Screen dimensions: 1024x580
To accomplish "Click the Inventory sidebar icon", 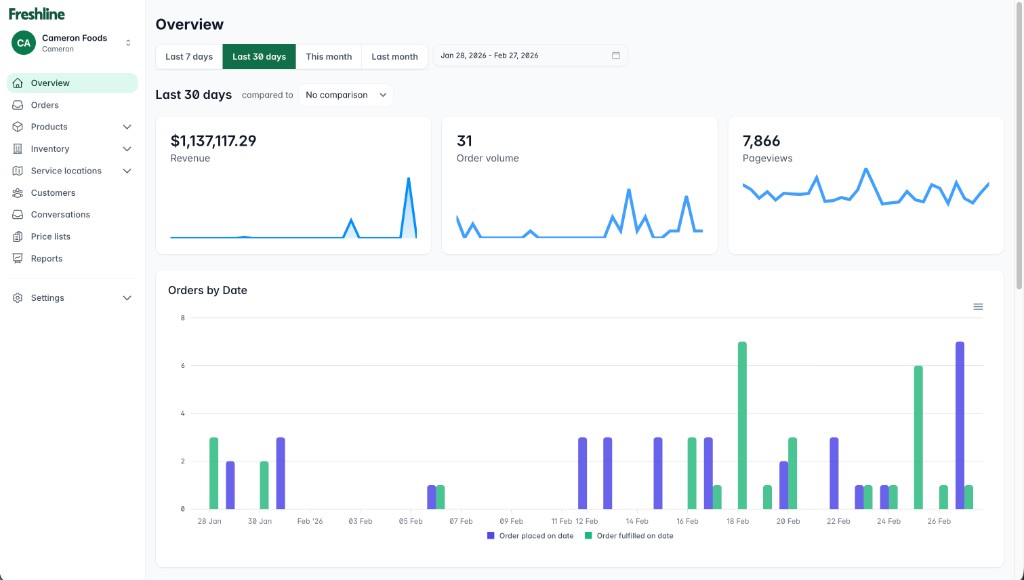I will pyautogui.click(x=18, y=148).
